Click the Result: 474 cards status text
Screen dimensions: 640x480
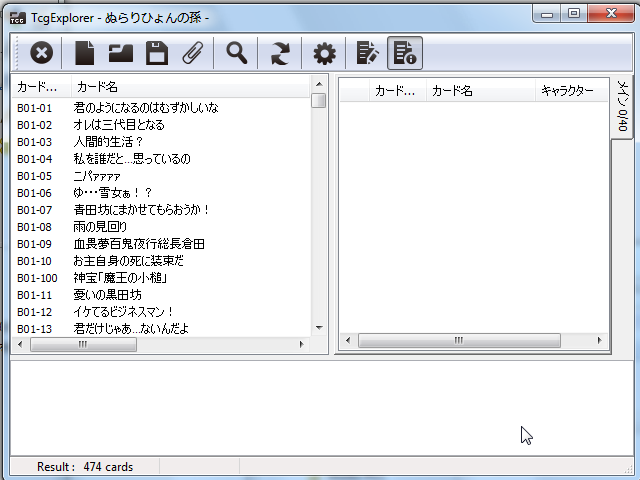click(x=85, y=467)
